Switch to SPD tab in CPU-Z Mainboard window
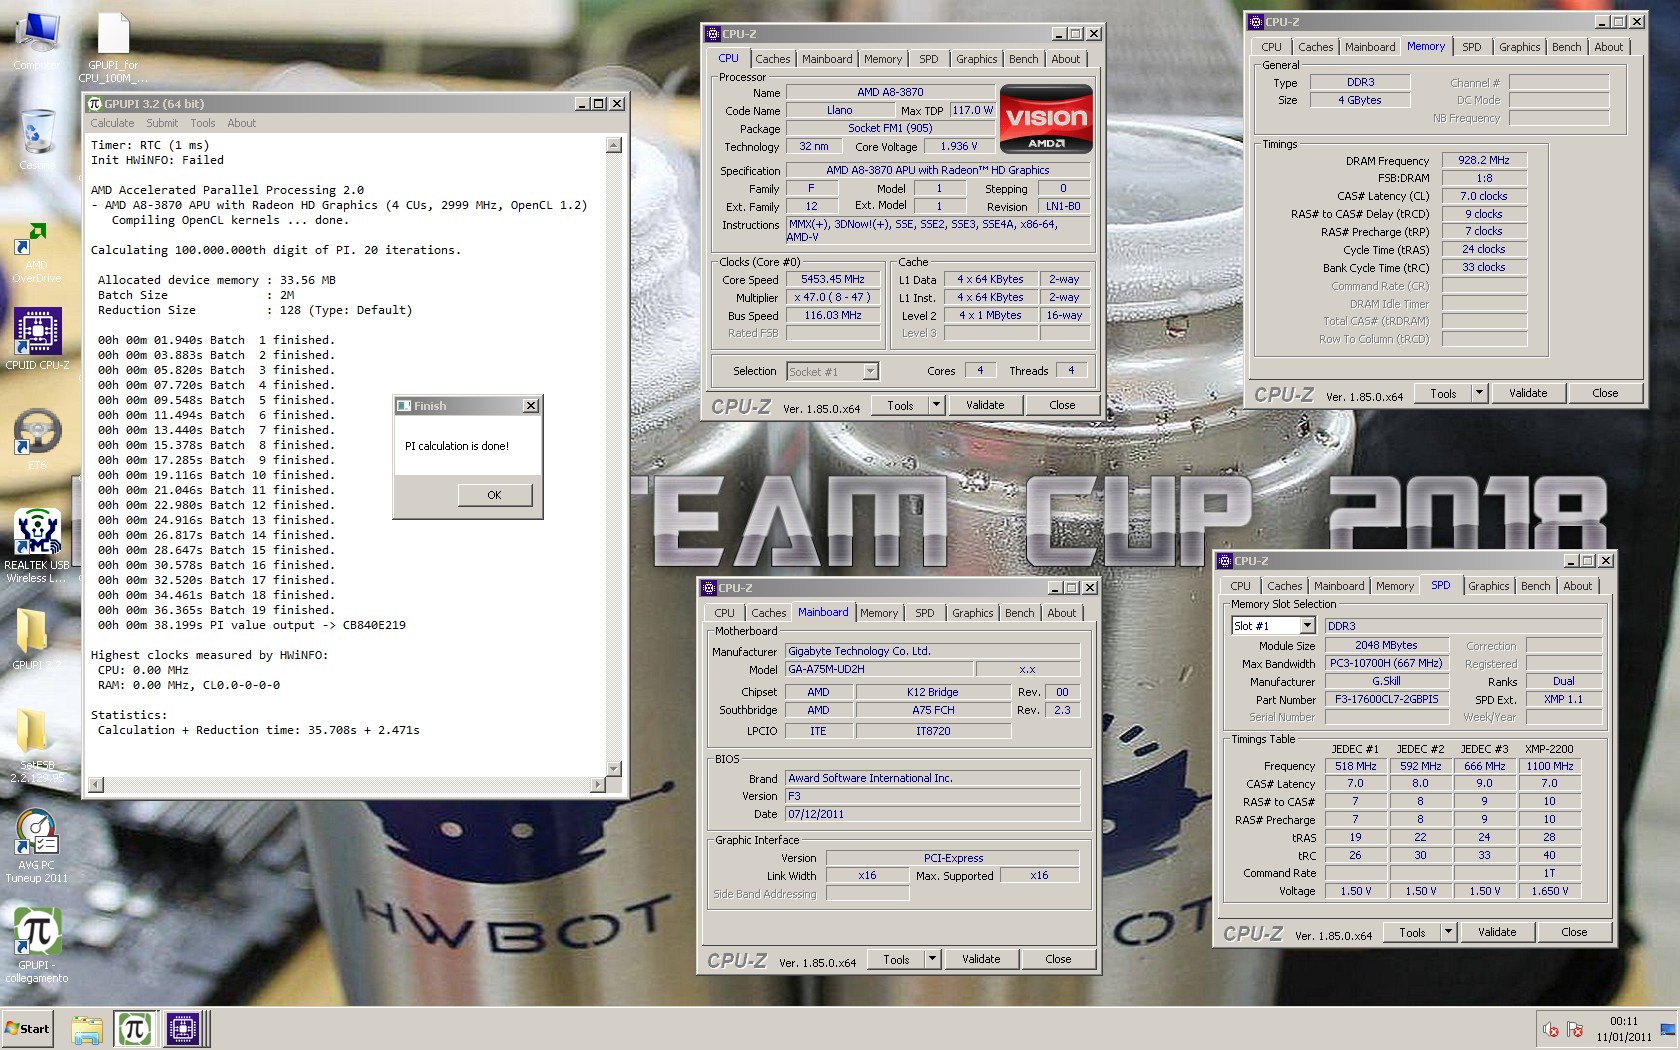This screenshot has height=1050, width=1680. point(925,613)
